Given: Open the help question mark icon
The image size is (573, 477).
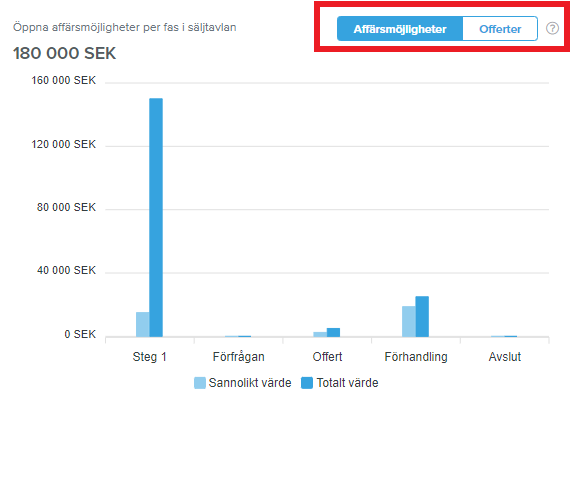Looking at the screenshot, I should (552, 28).
